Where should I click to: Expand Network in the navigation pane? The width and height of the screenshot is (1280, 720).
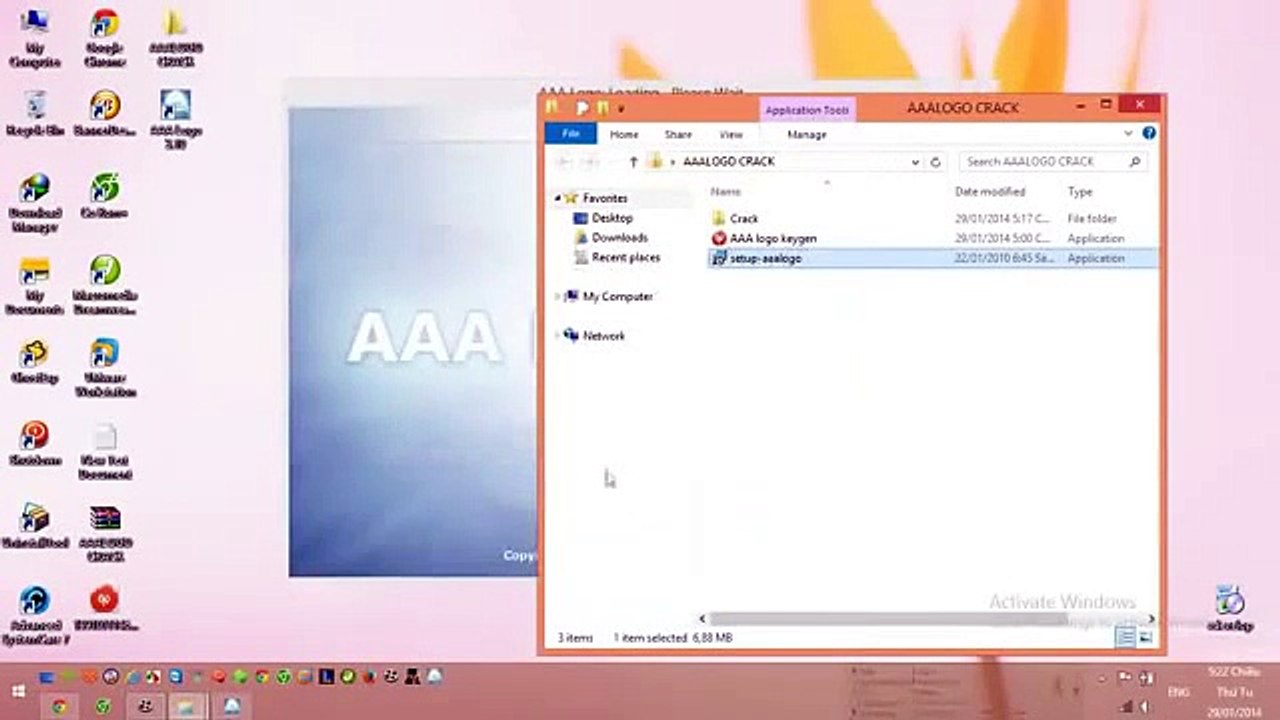coord(557,336)
